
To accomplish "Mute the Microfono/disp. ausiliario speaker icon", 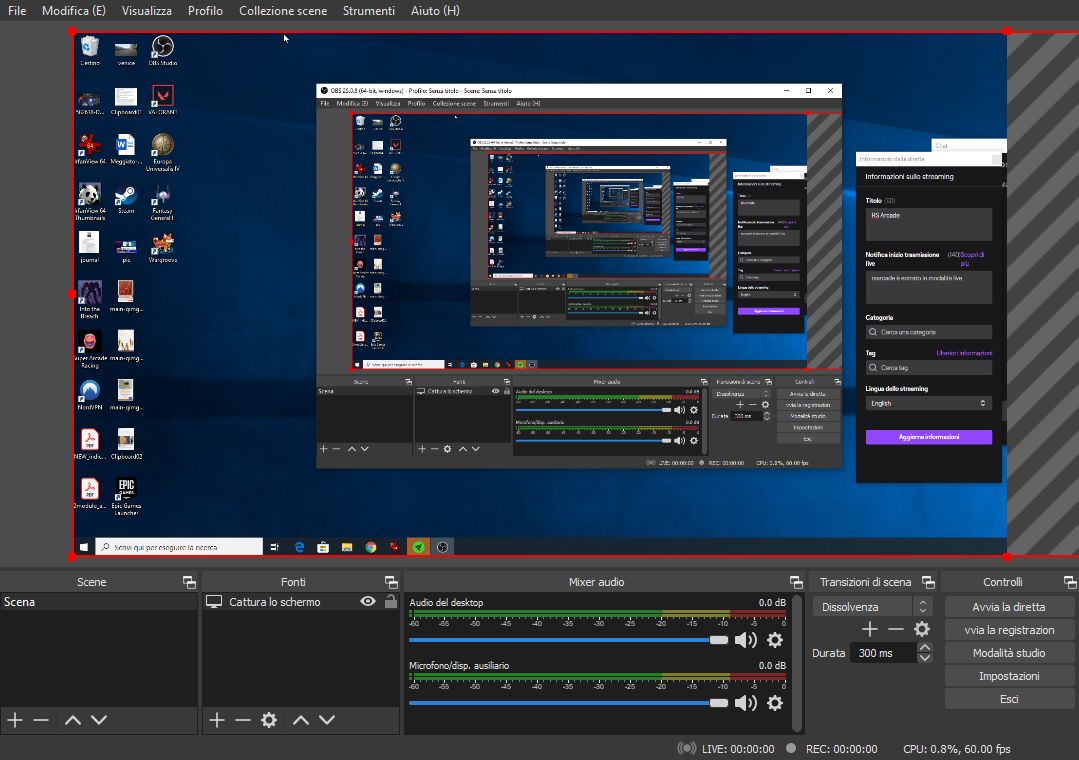I will coord(745,703).
